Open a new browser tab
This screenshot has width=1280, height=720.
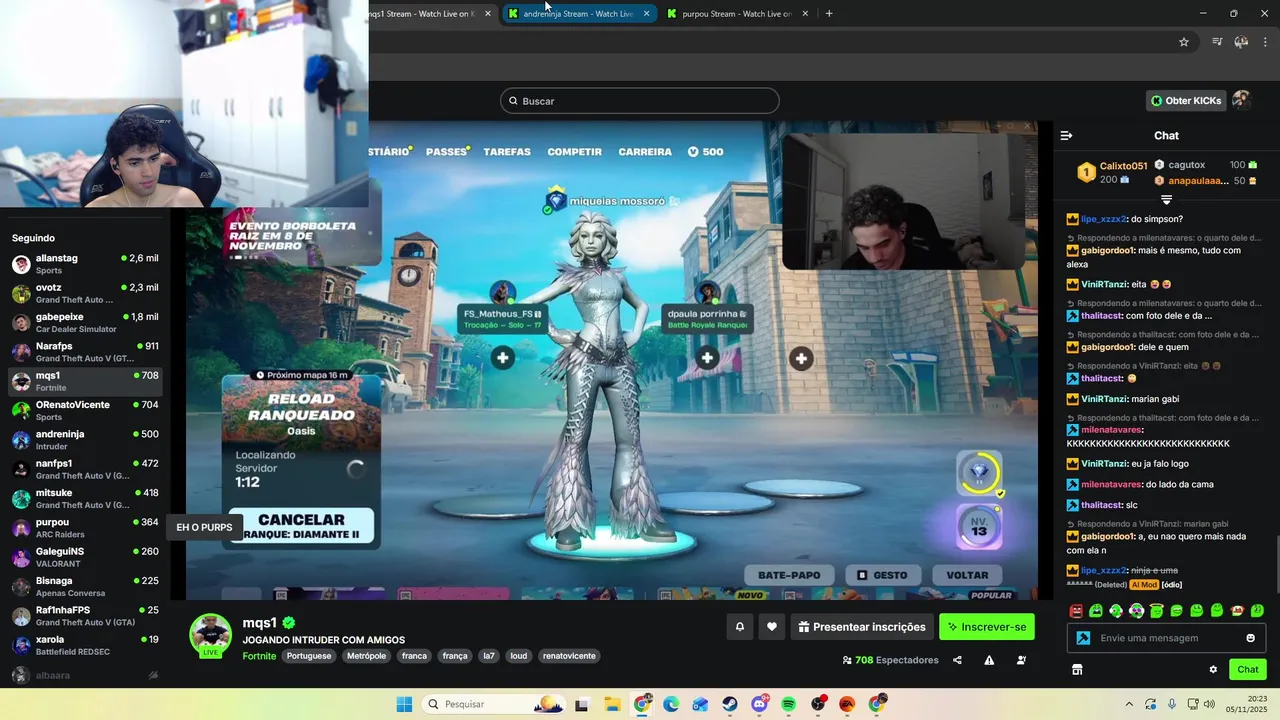(829, 14)
